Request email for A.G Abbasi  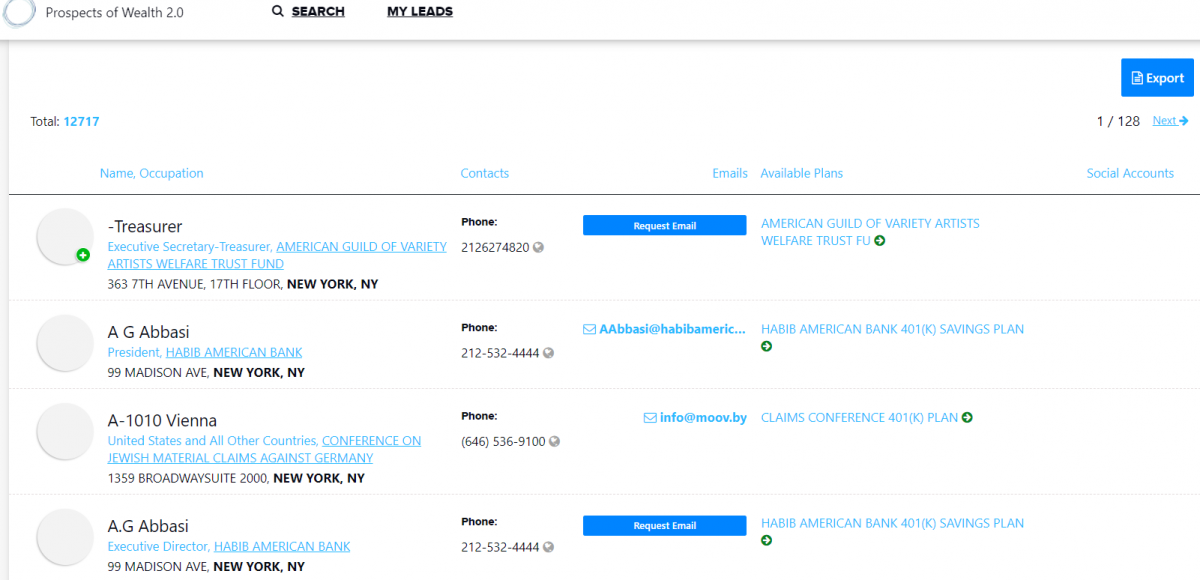664,526
